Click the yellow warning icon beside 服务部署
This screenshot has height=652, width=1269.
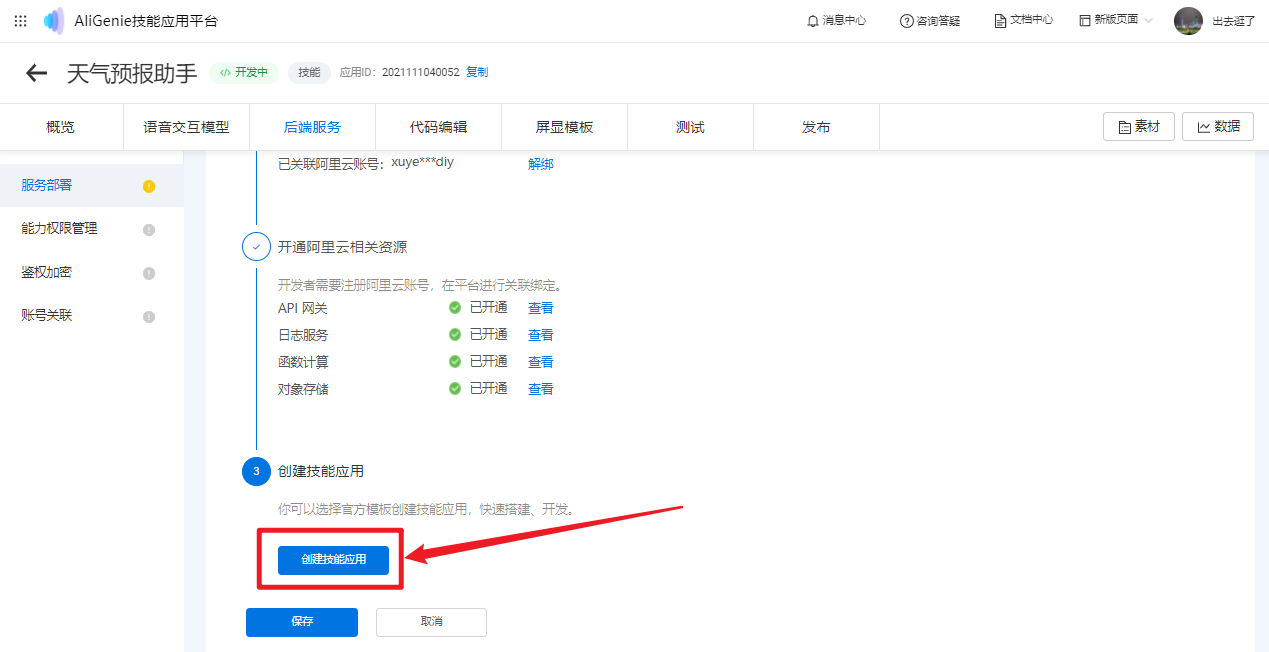click(x=149, y=186)
